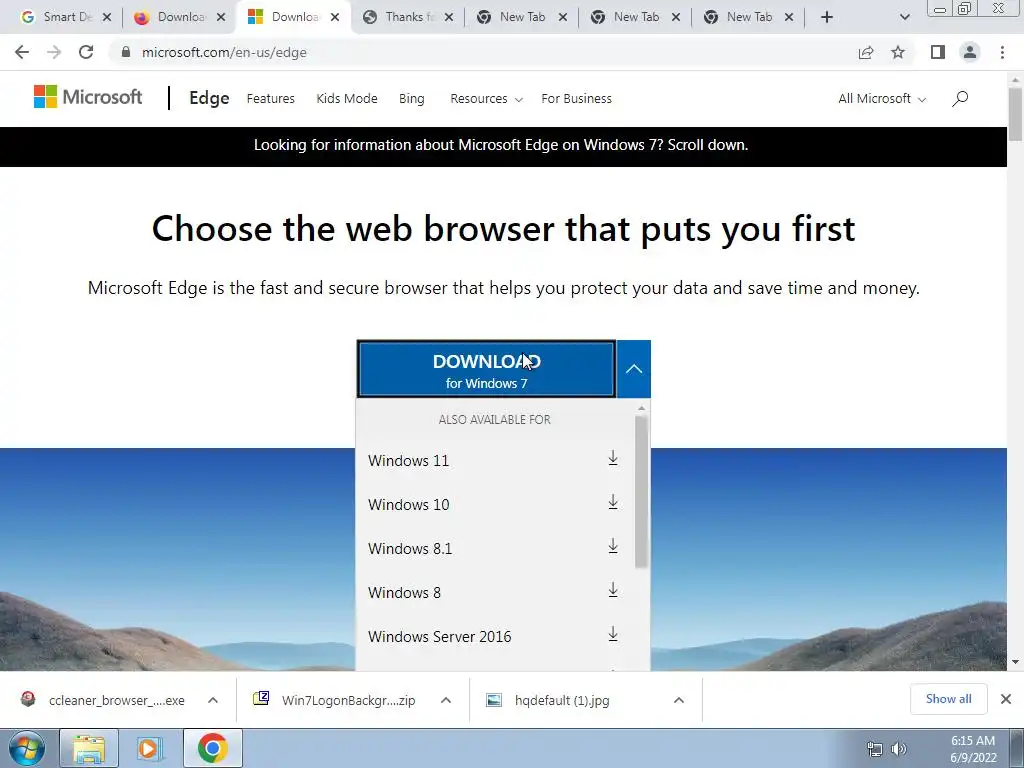Image resolution: width=1024 pixels, height=768 pixels.
Task: Open Chrome three-dot menu
Action: point(1002,52)
